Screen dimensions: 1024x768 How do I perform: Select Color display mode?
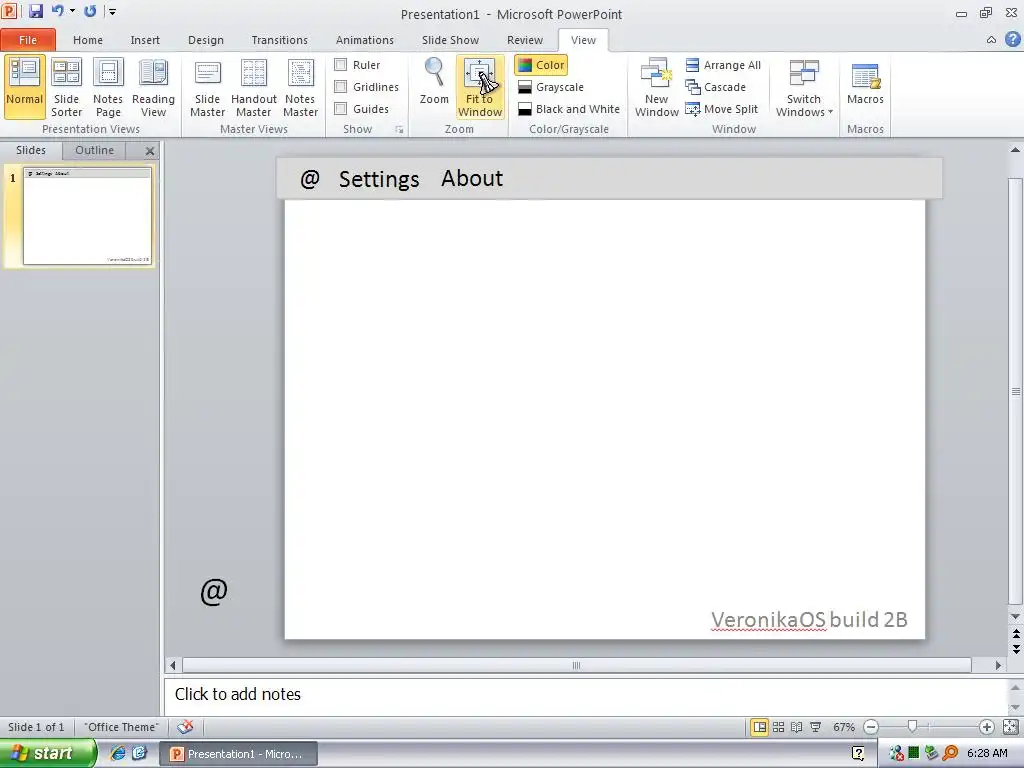[541, 65]
